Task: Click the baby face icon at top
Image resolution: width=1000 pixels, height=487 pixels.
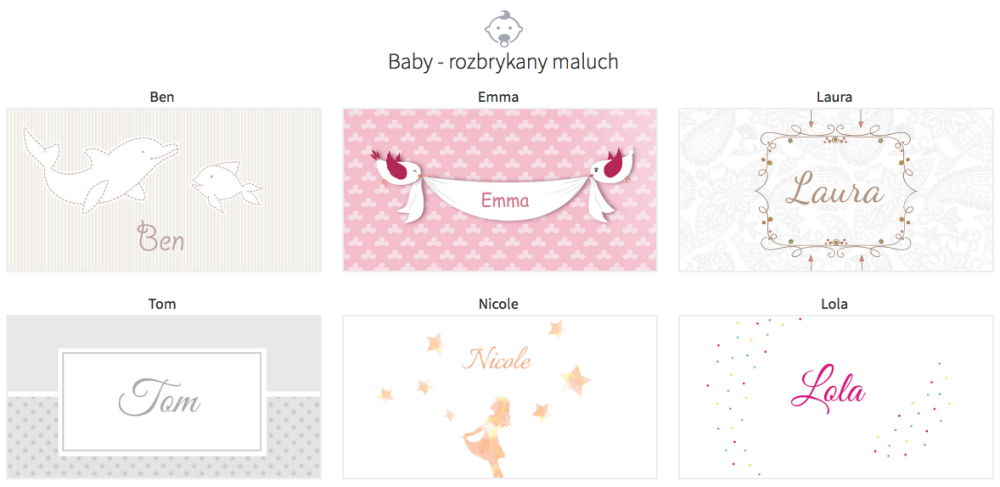Action: (503, 29)
